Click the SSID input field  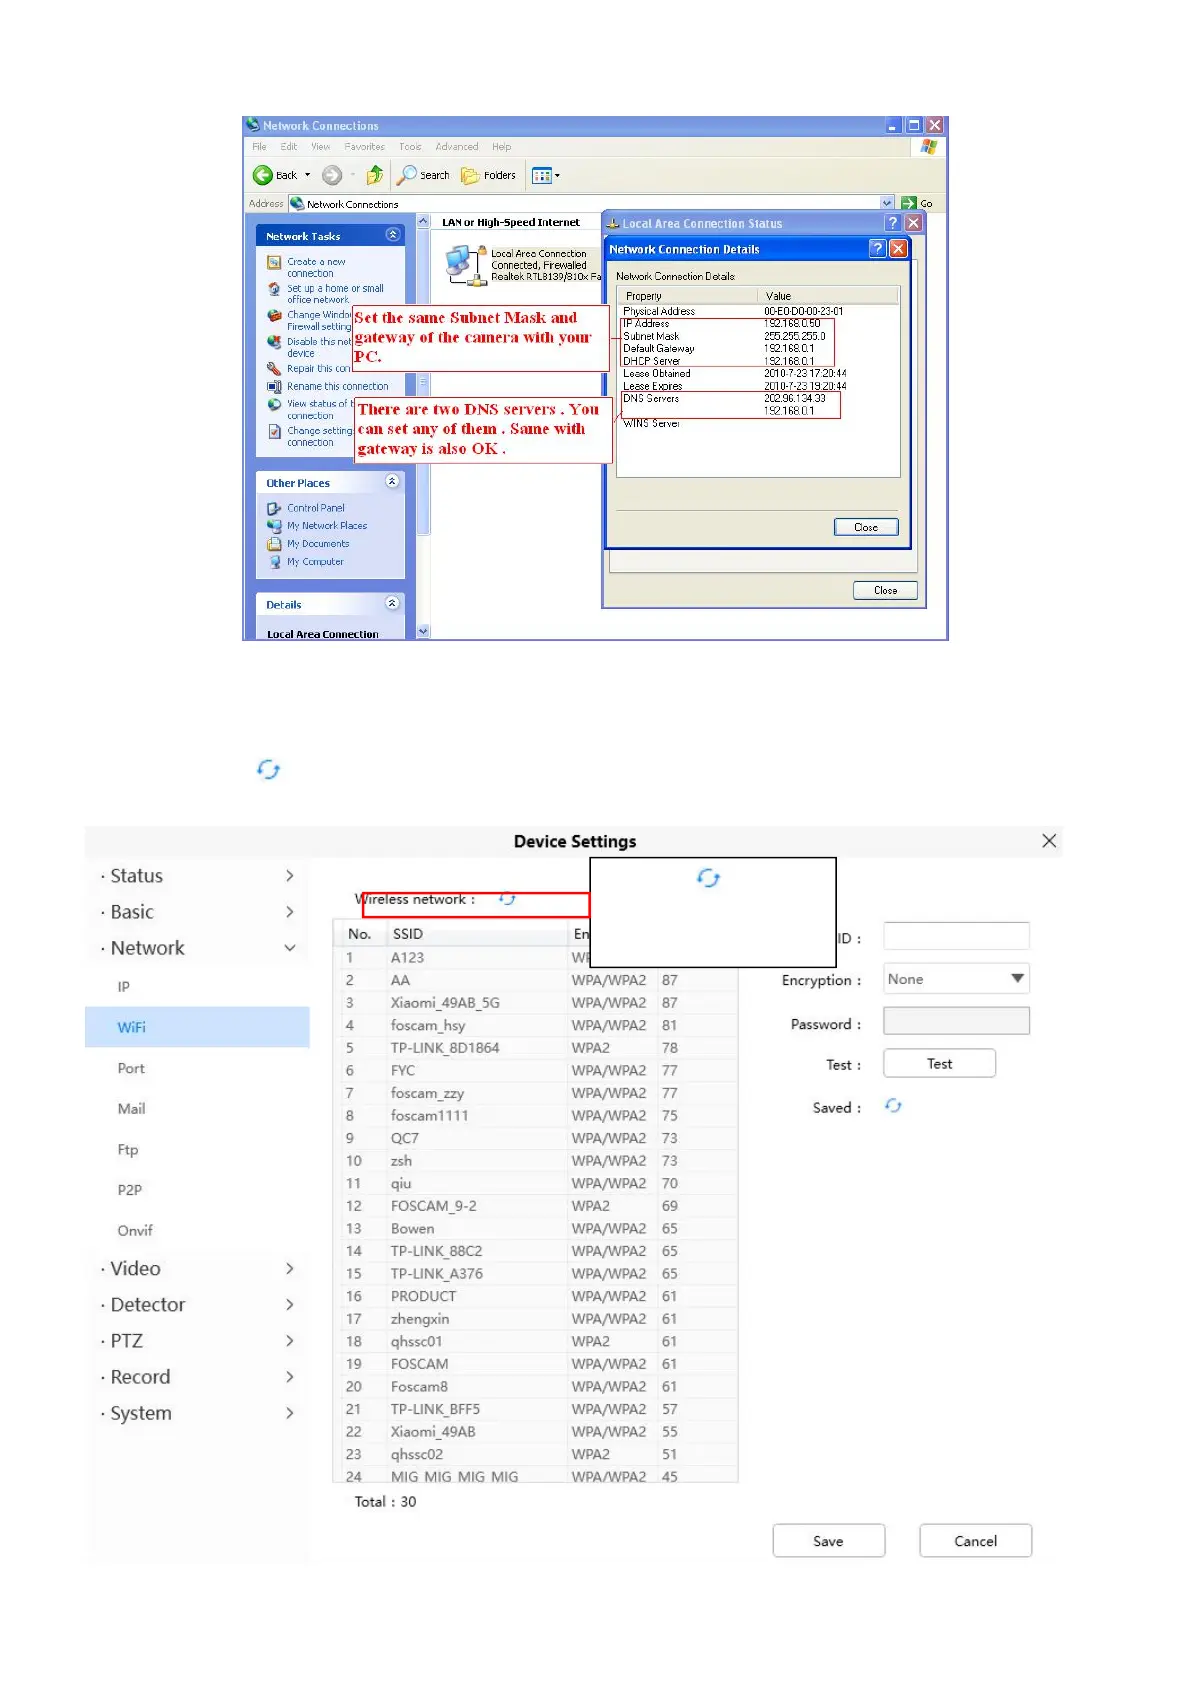956,936
